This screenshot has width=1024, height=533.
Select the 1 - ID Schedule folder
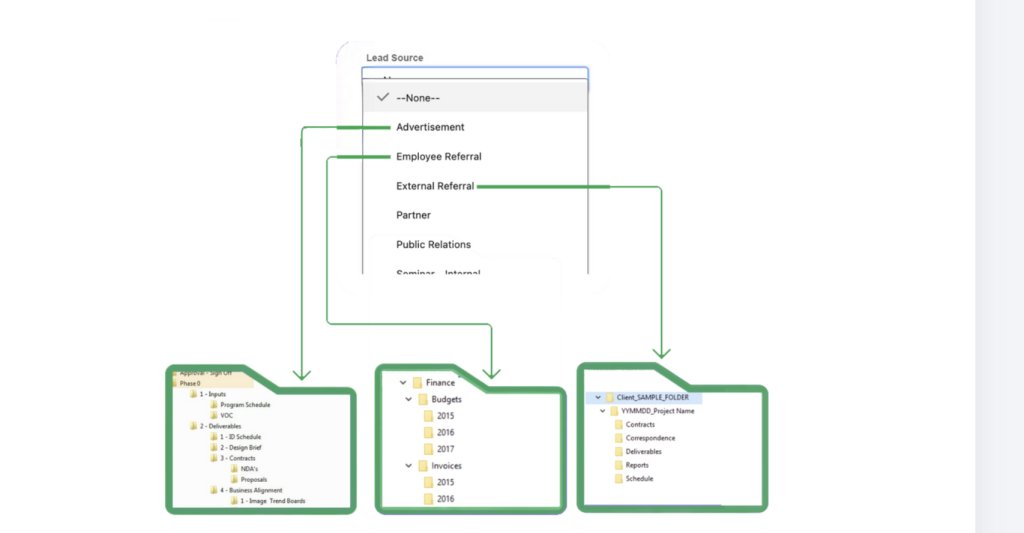(x=240, y=437)
